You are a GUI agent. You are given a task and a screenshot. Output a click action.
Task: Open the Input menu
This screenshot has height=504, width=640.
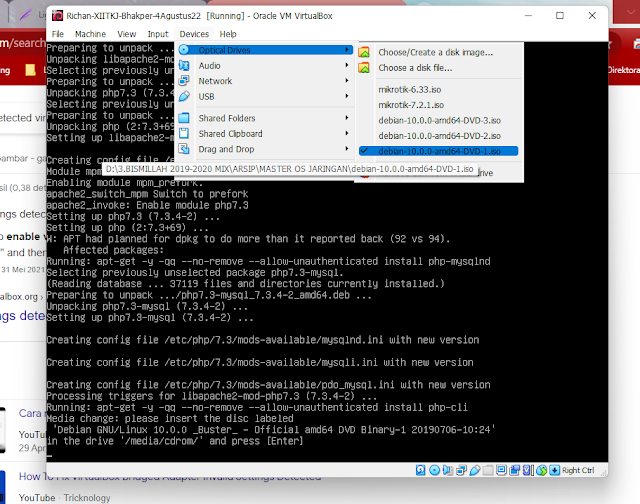158,34
